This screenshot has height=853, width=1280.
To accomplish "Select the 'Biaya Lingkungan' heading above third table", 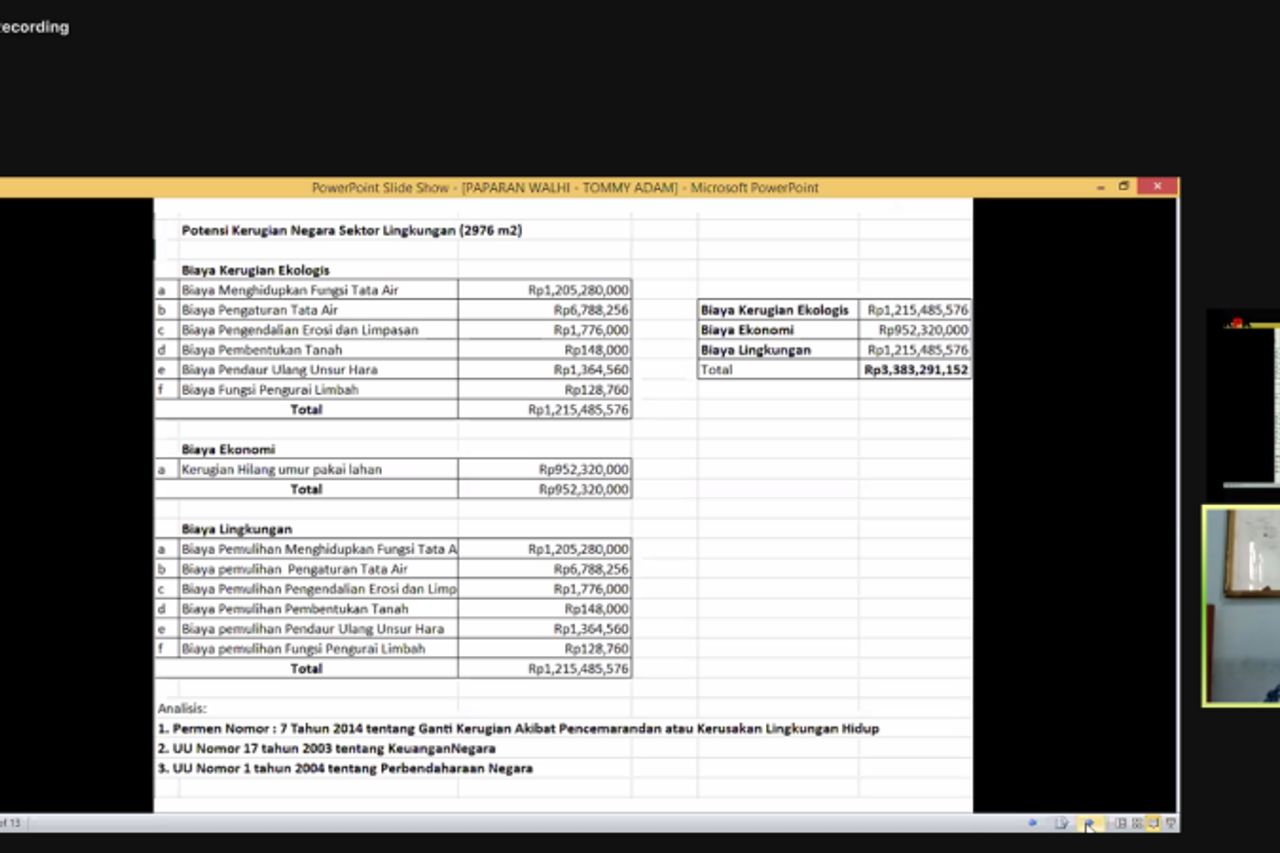I will pos(236,529).
